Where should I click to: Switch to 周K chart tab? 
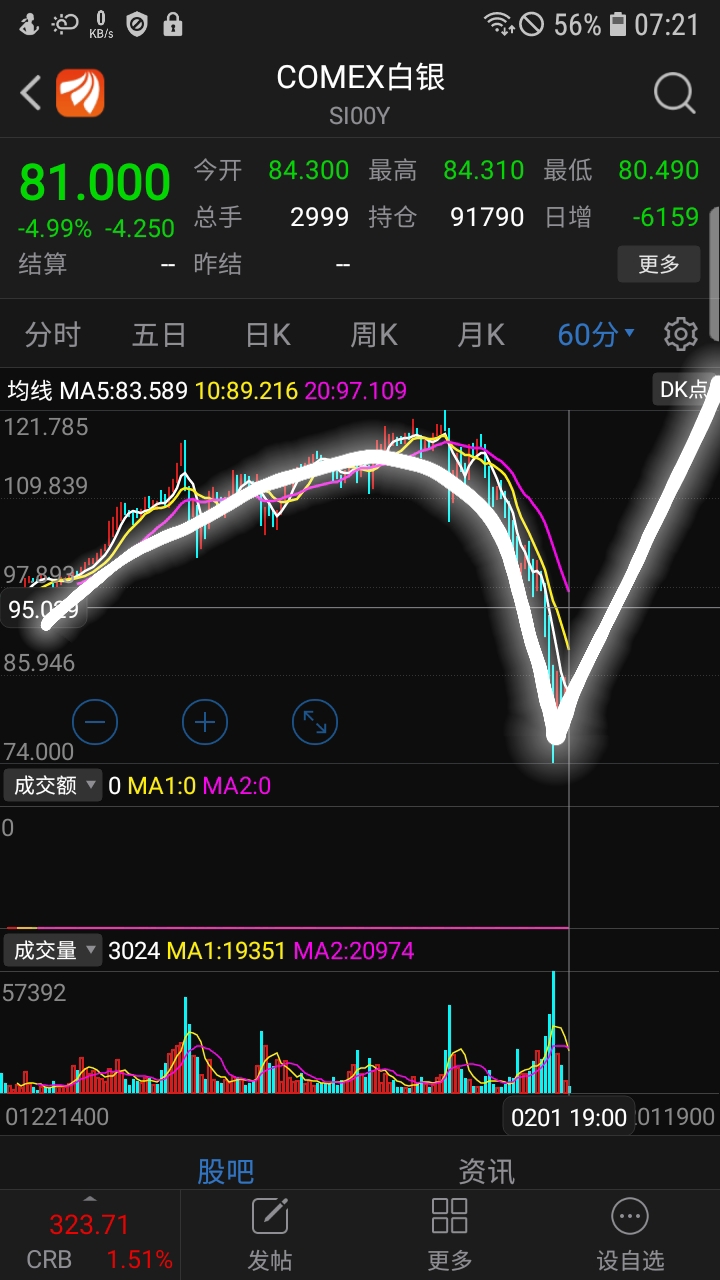[x=374, y=334]
